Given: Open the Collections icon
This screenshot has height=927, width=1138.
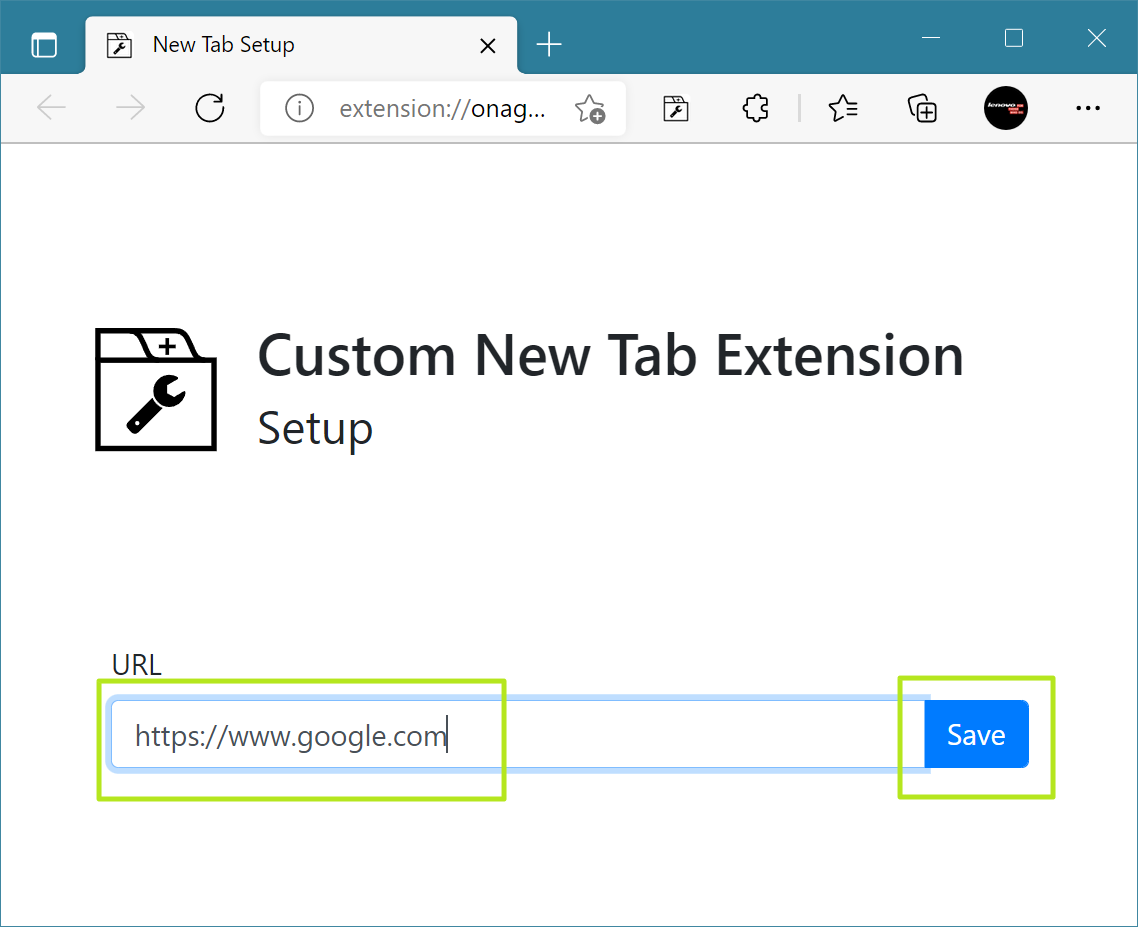Looking at the screenshot, I should [x=921, y=108].
